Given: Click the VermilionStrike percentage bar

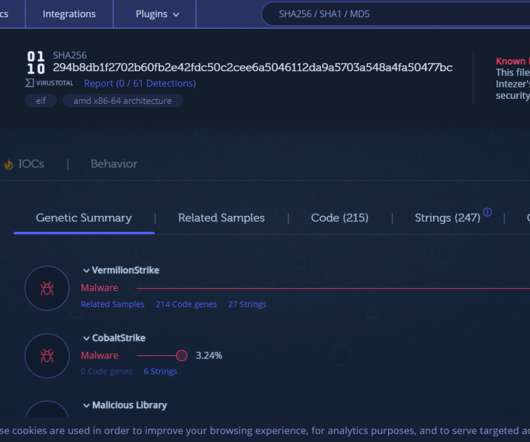Looking at the screenshot, I should coord(333,289).
